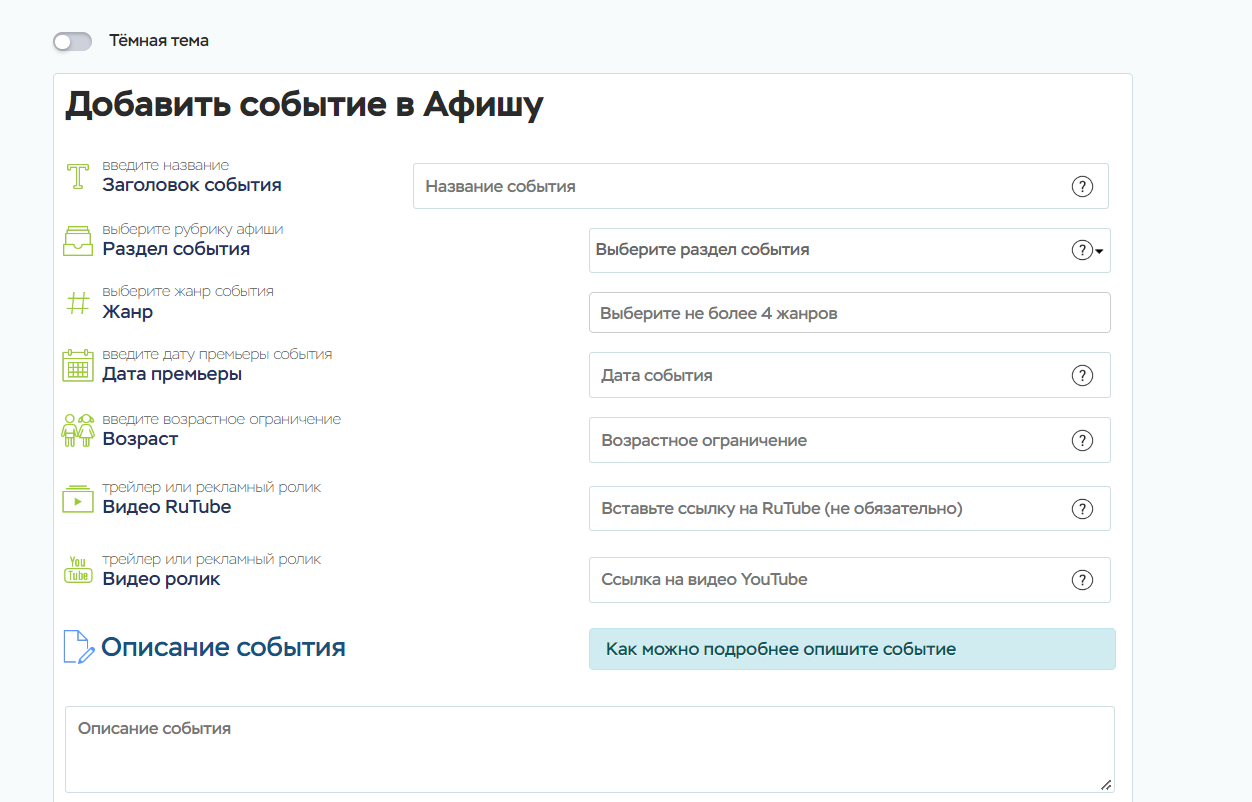Image resolution: width=1252 pixels, height=802 pixels.
Task: Click the resize handle of description textarea
Action: point(1106,785)
